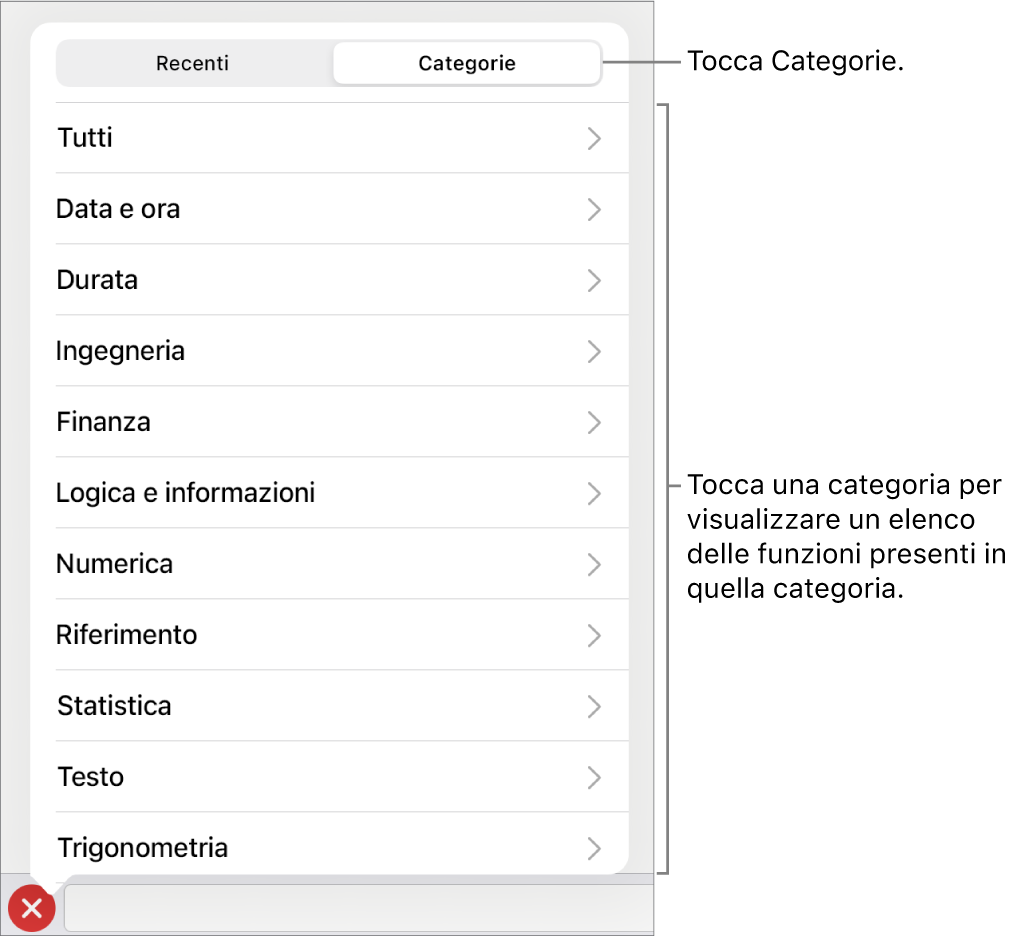Open the Data e ora category
Image resolution: width=1016 pixels, height=936 pixels.
[x=118, y=209]
